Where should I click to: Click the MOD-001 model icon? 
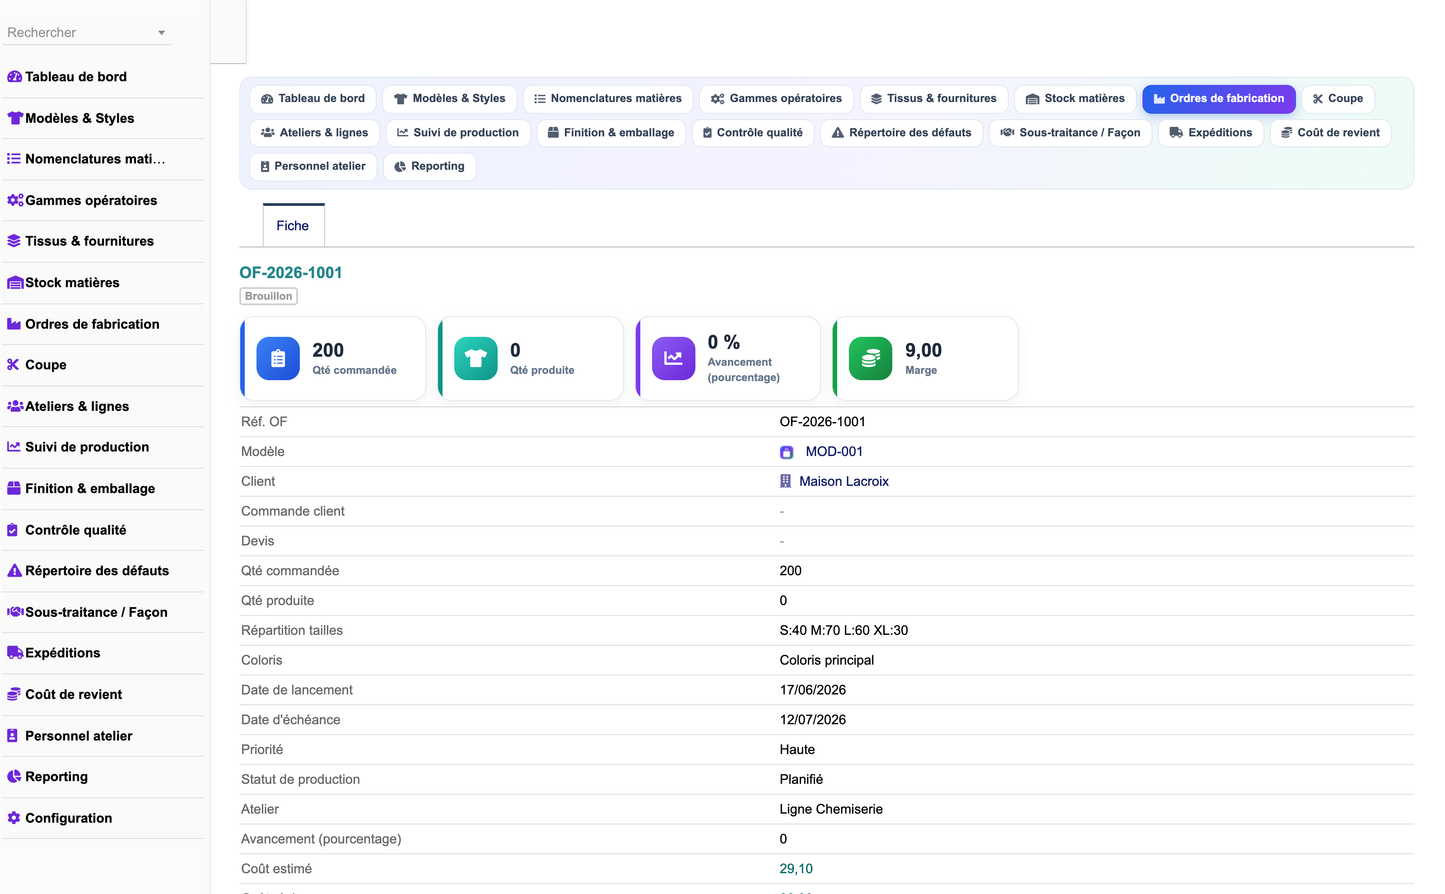(x=787, y=452)
